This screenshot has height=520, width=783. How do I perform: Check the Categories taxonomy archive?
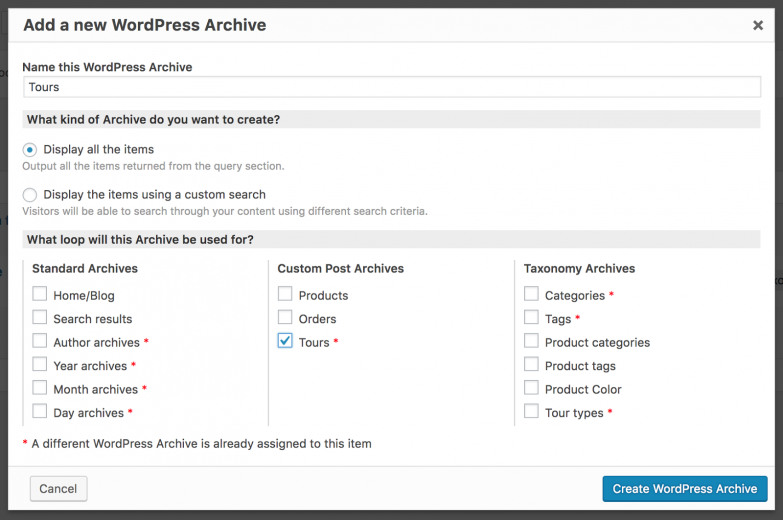pyautogui.click(x=531, y=294)
